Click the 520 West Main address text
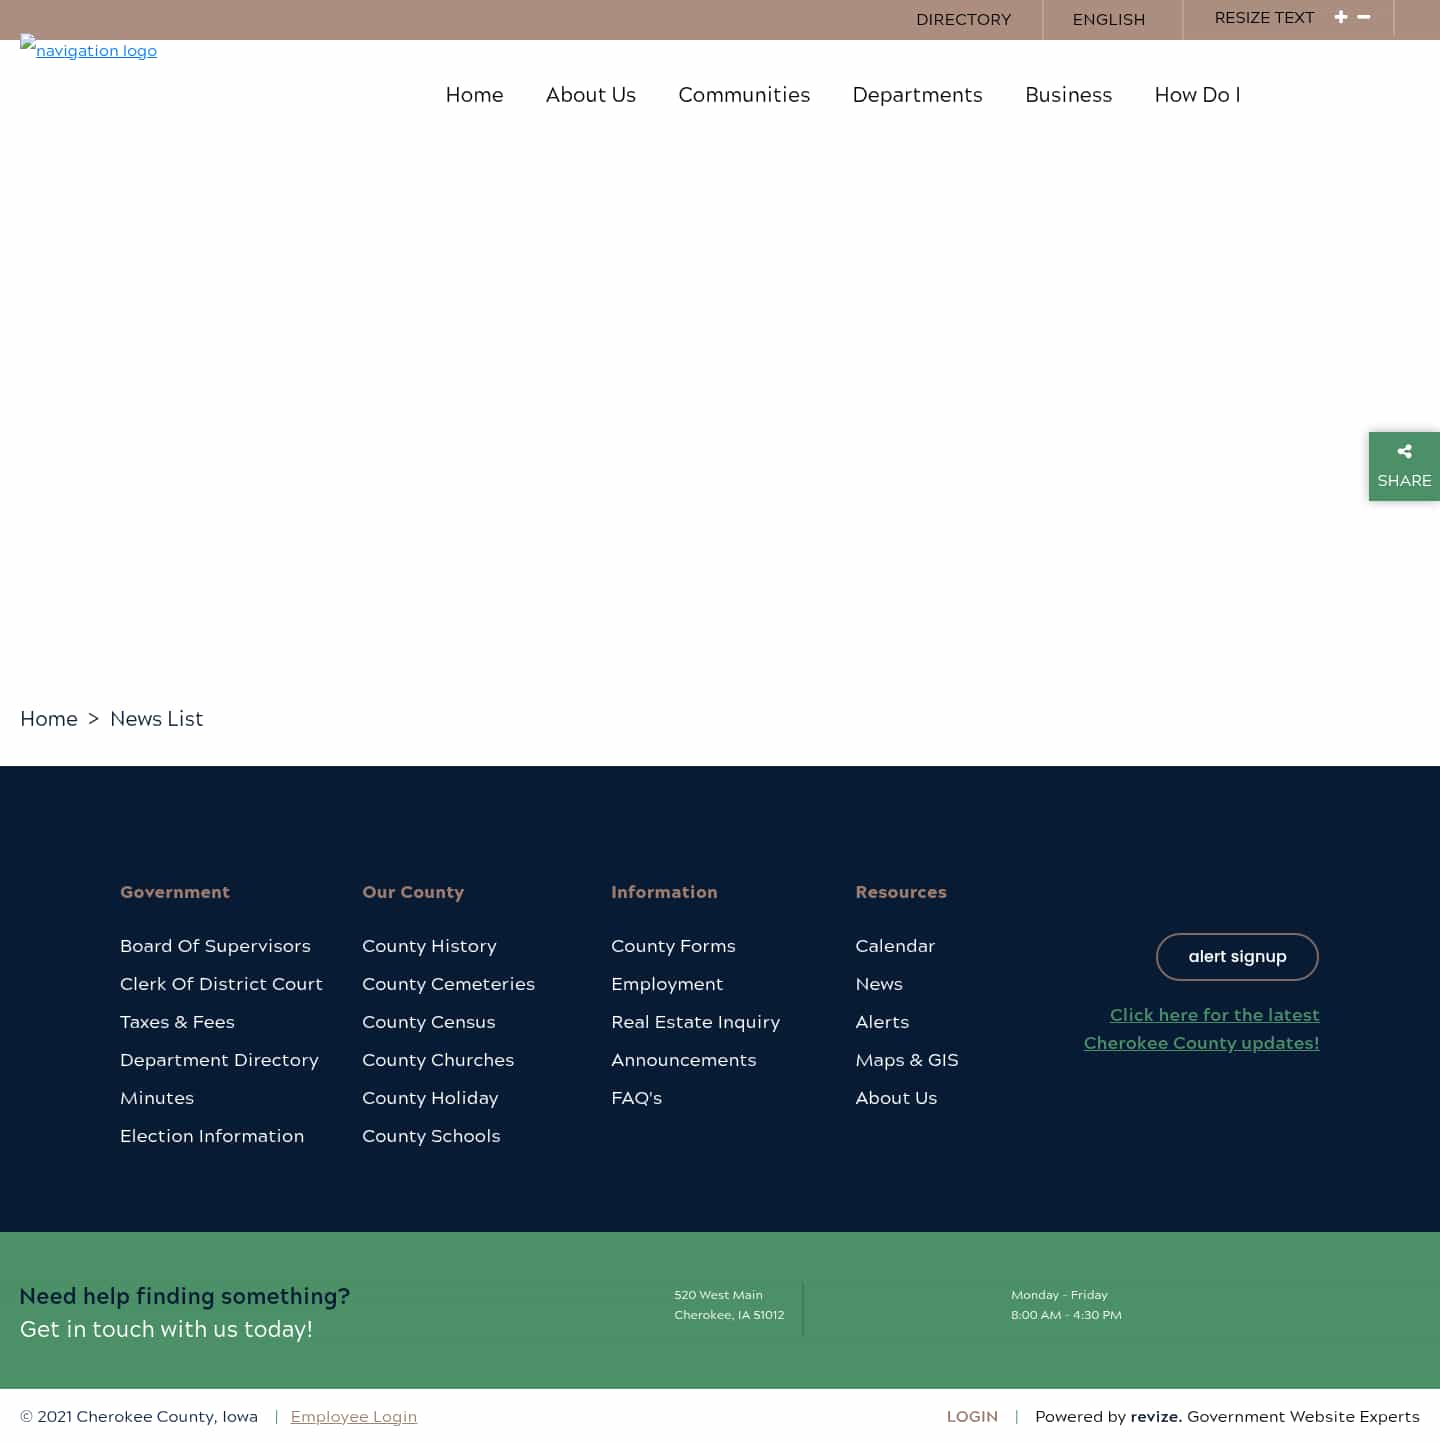The width and height of the screenshot is (1440, 1445). pyautogui.click(x=729, y=1305)
